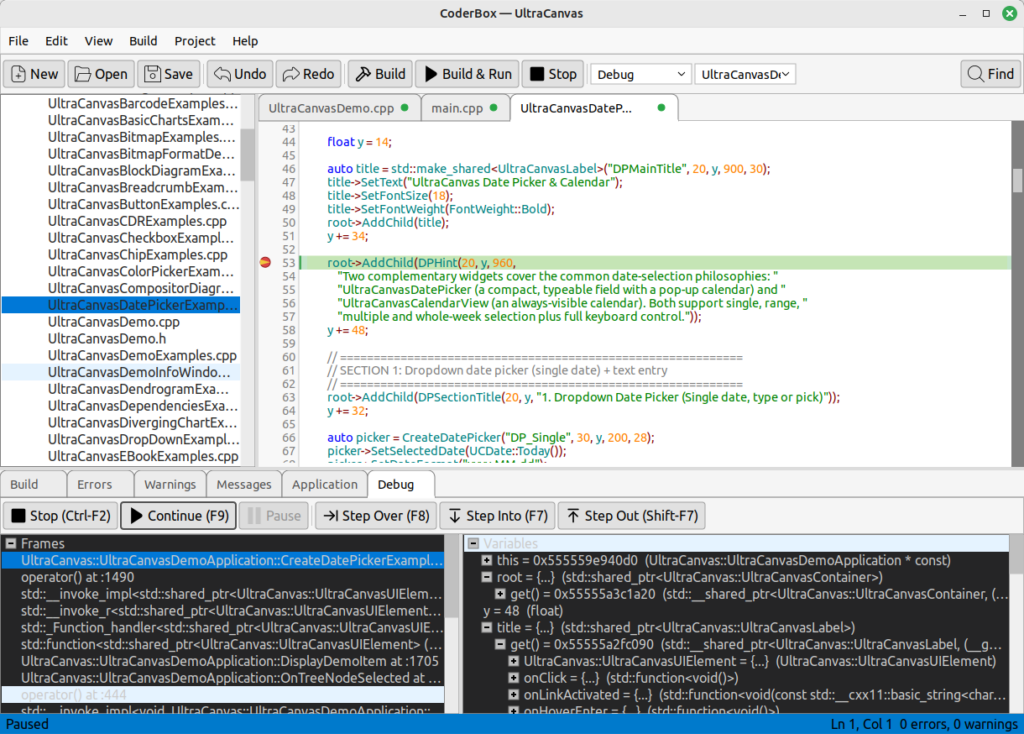Click the file tree vertical scrollbar thumb
Image resolution: width=1024 pixels, height=734 pixels.
pos(248,155)
